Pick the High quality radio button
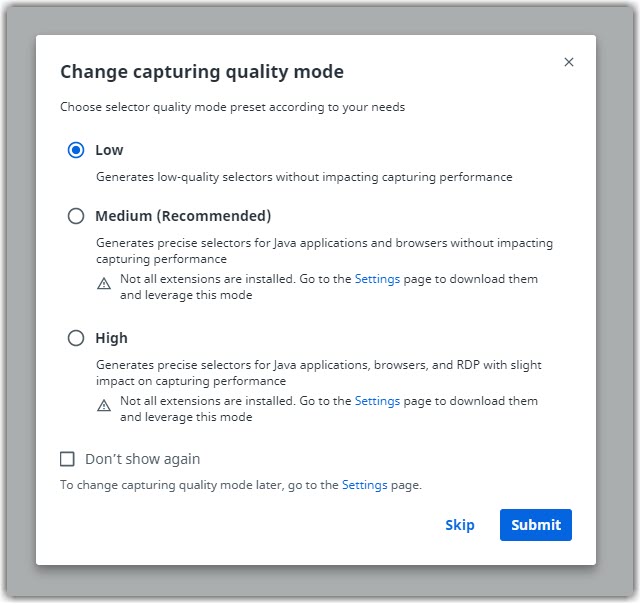Image resolution: width=641 pixels, height=604 pixels. 76,338
